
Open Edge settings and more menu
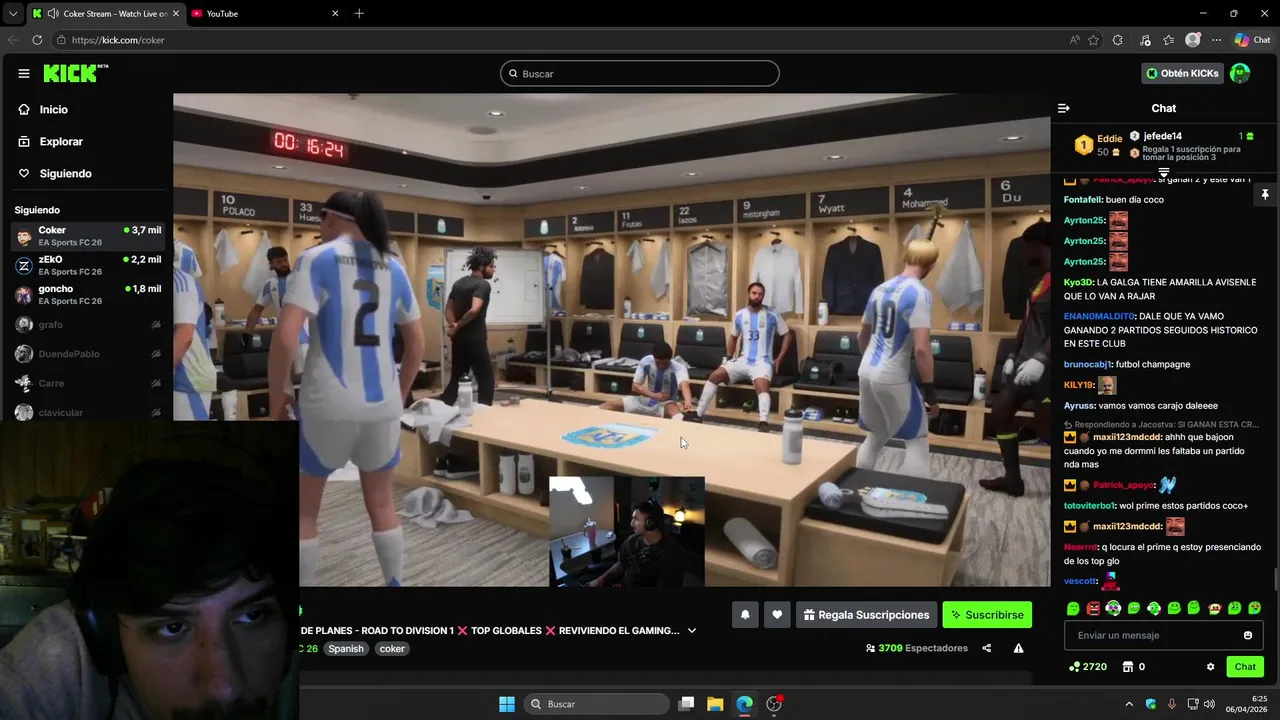click(x=1216, y=40)
